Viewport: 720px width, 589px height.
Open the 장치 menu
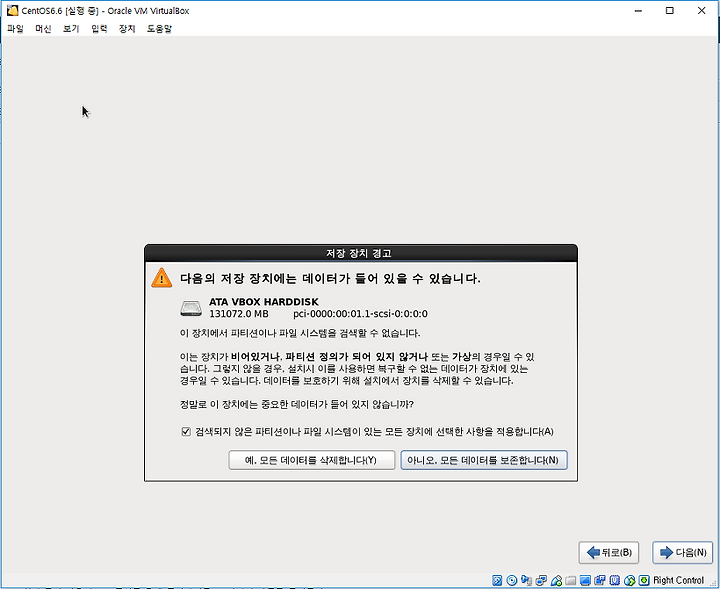(127, 28)
